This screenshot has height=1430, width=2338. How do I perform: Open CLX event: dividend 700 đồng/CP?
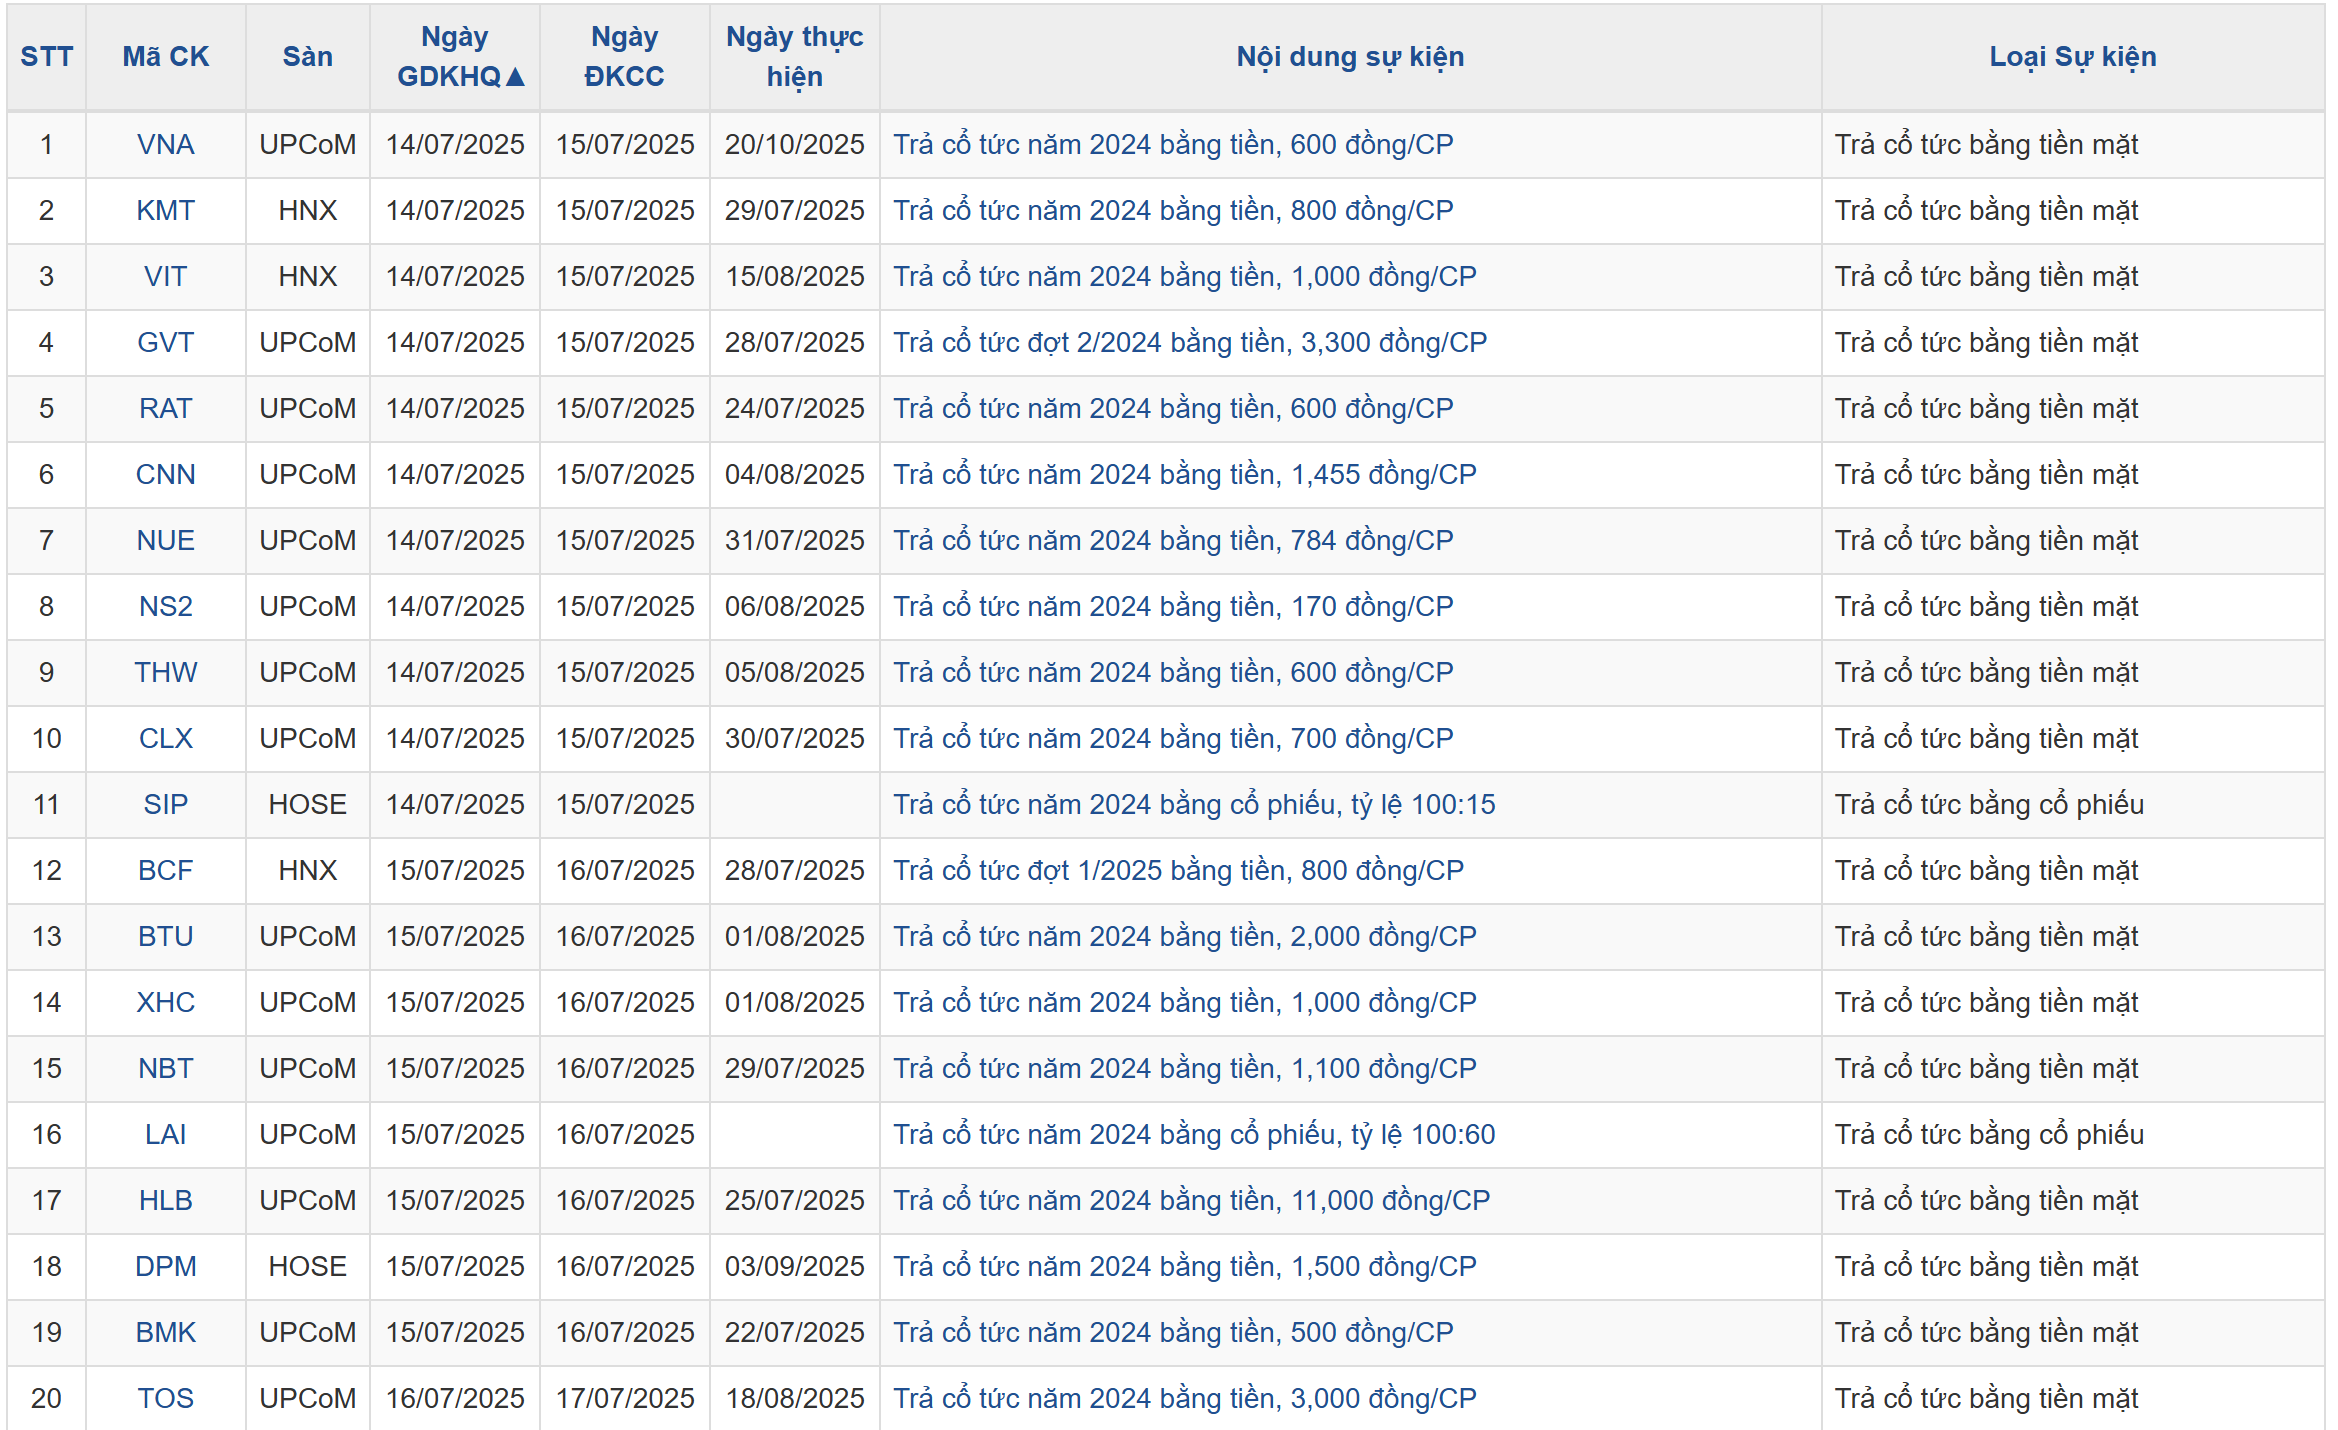click(x=1173, y=739)
